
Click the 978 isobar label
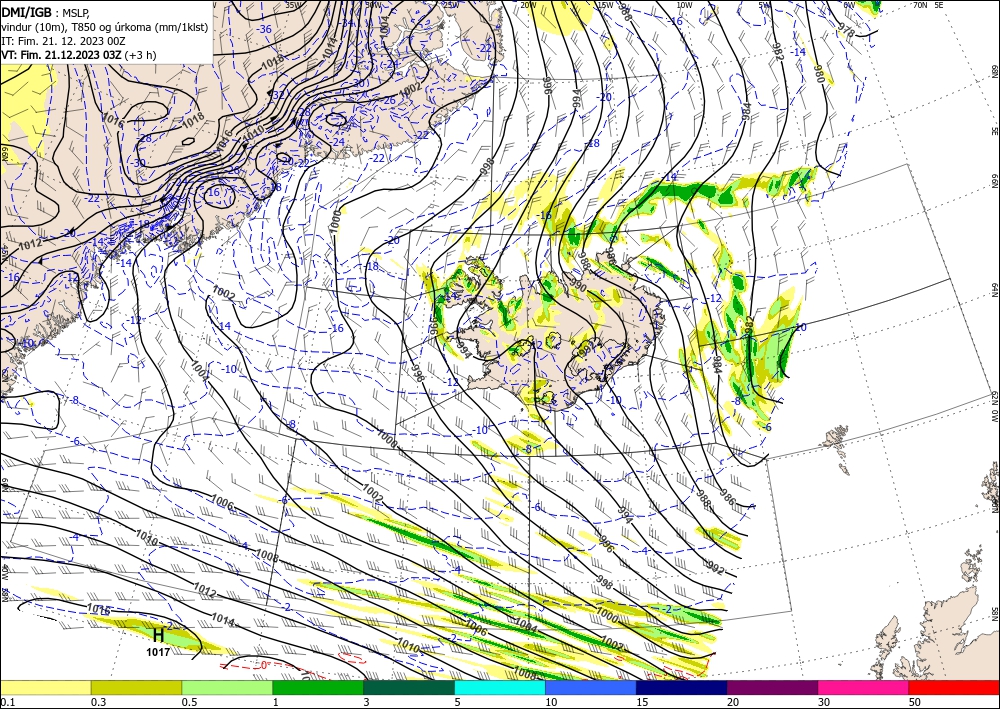click(x=846, y=31)
